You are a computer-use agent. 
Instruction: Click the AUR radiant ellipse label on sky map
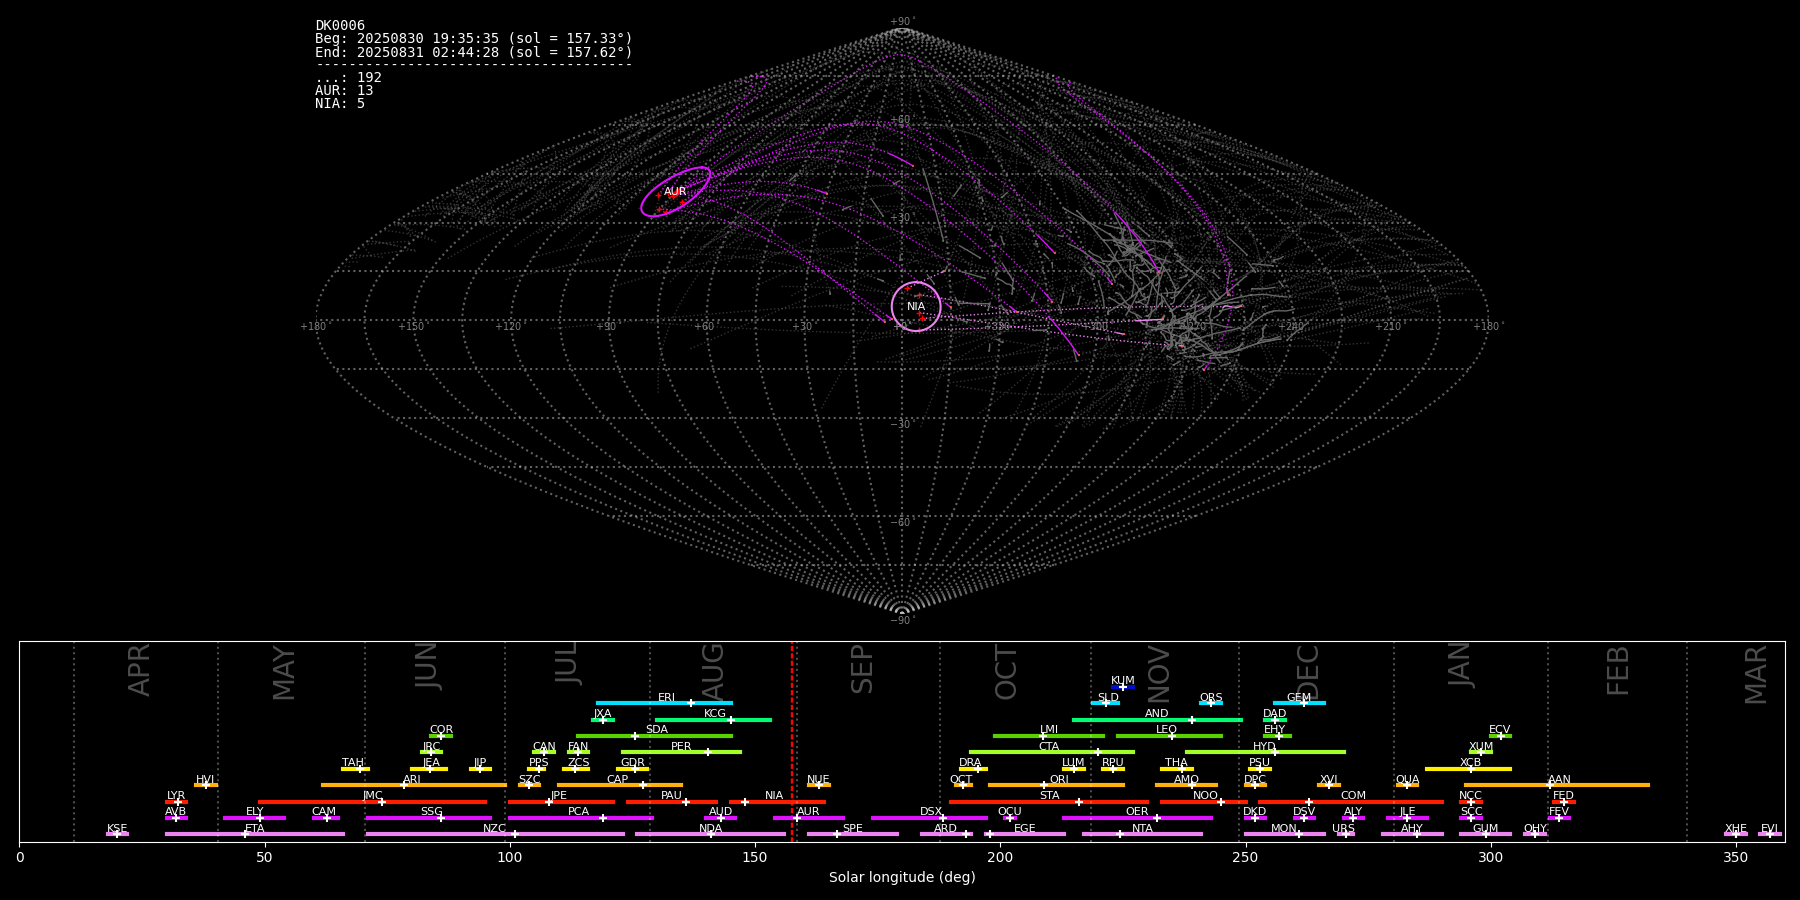click(675, 192)
